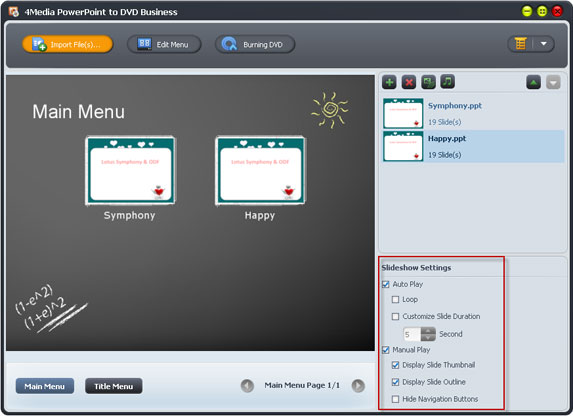
Task: Click the Main Menu title text in the preview
Action: (79, 111)
